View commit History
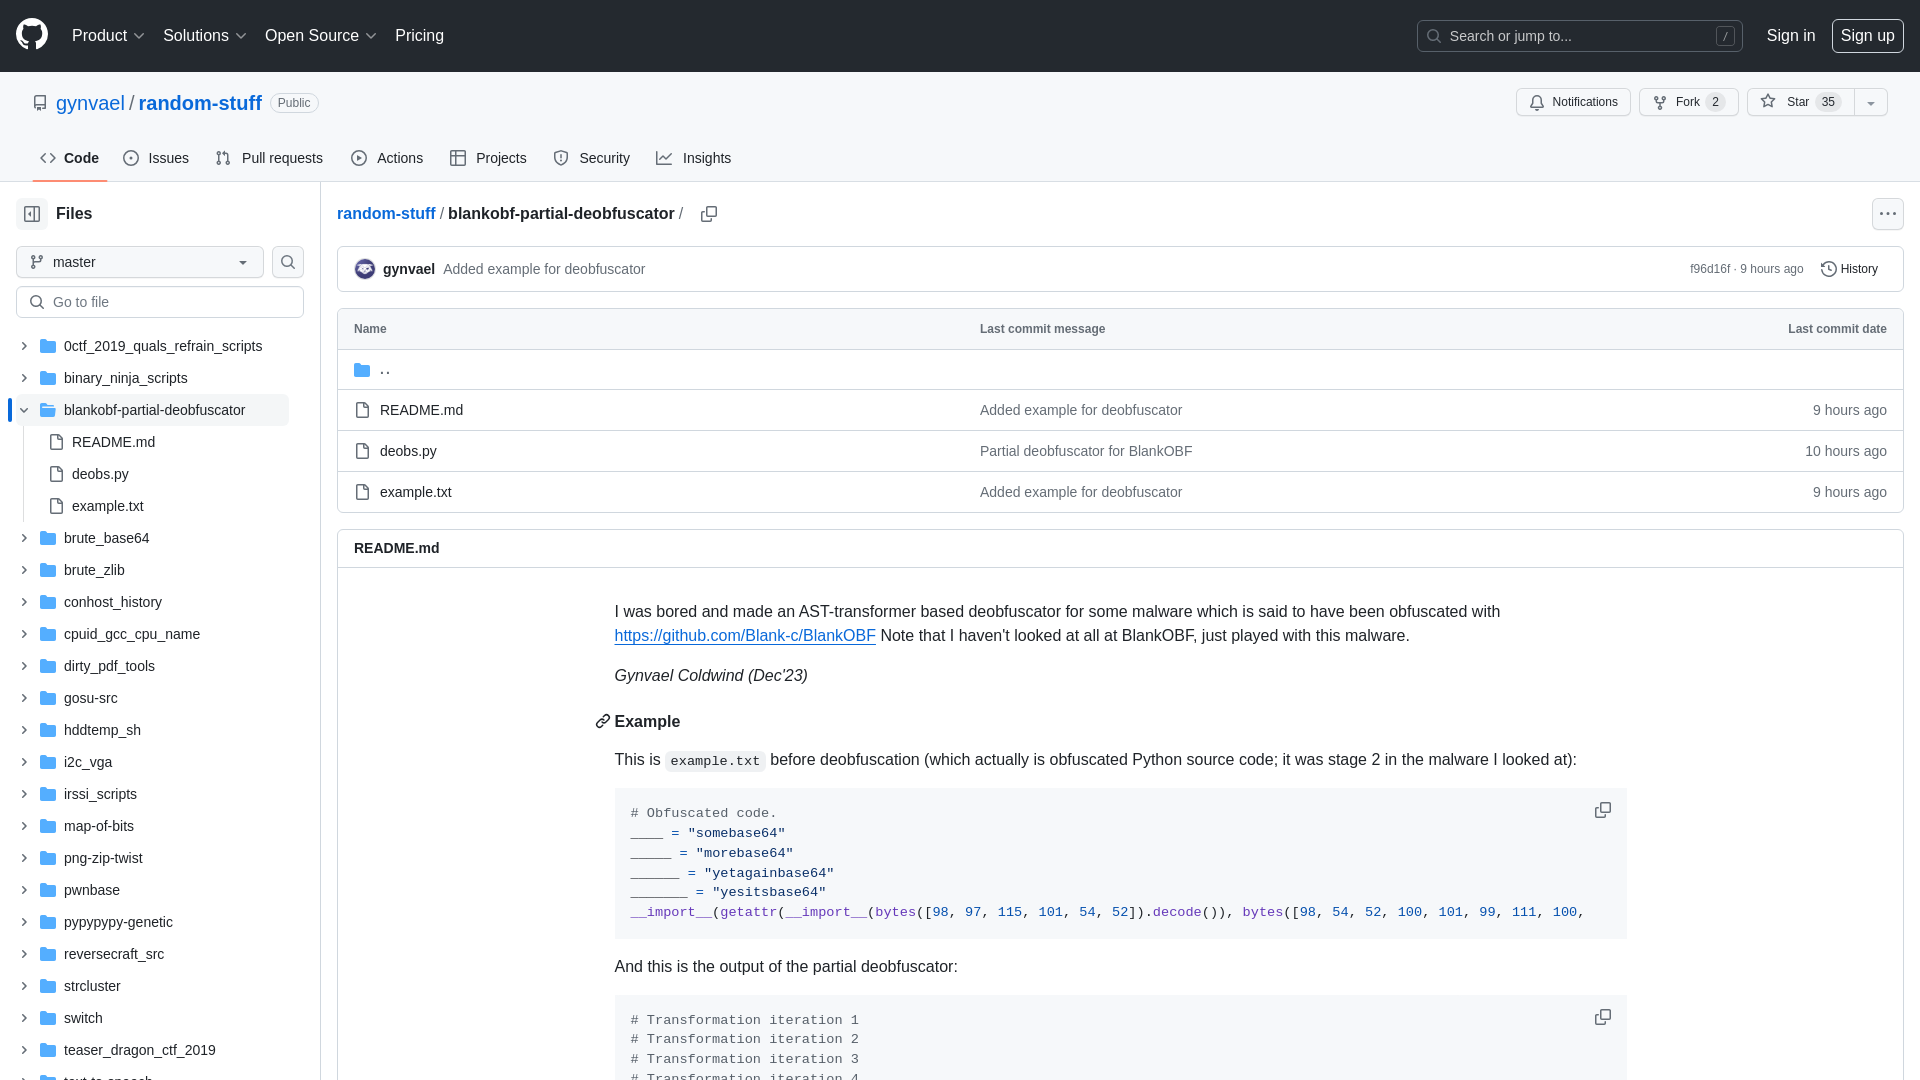The width and height of the screenshot is (1920, 1080). coord(1849,269)
